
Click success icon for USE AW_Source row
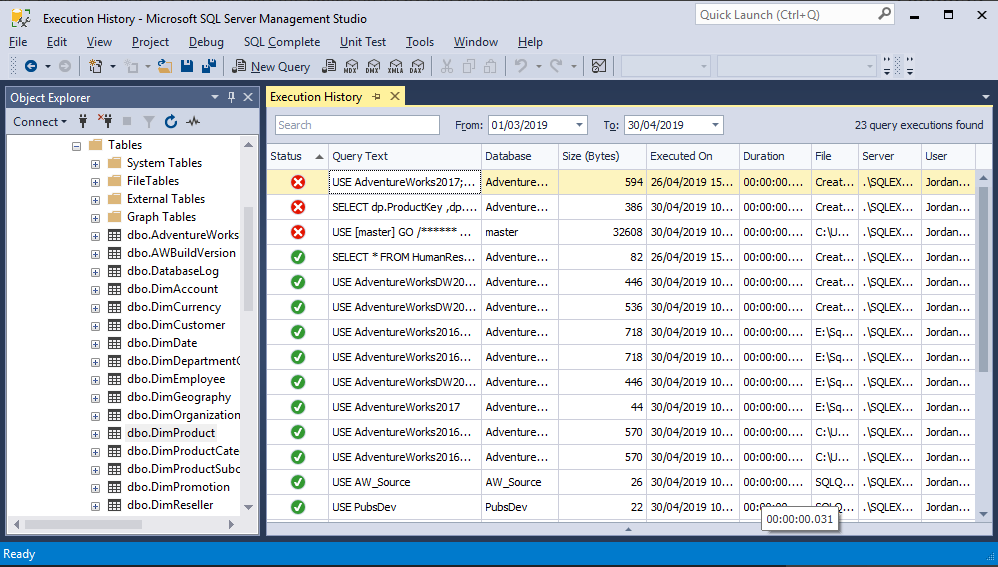point(297,482)
